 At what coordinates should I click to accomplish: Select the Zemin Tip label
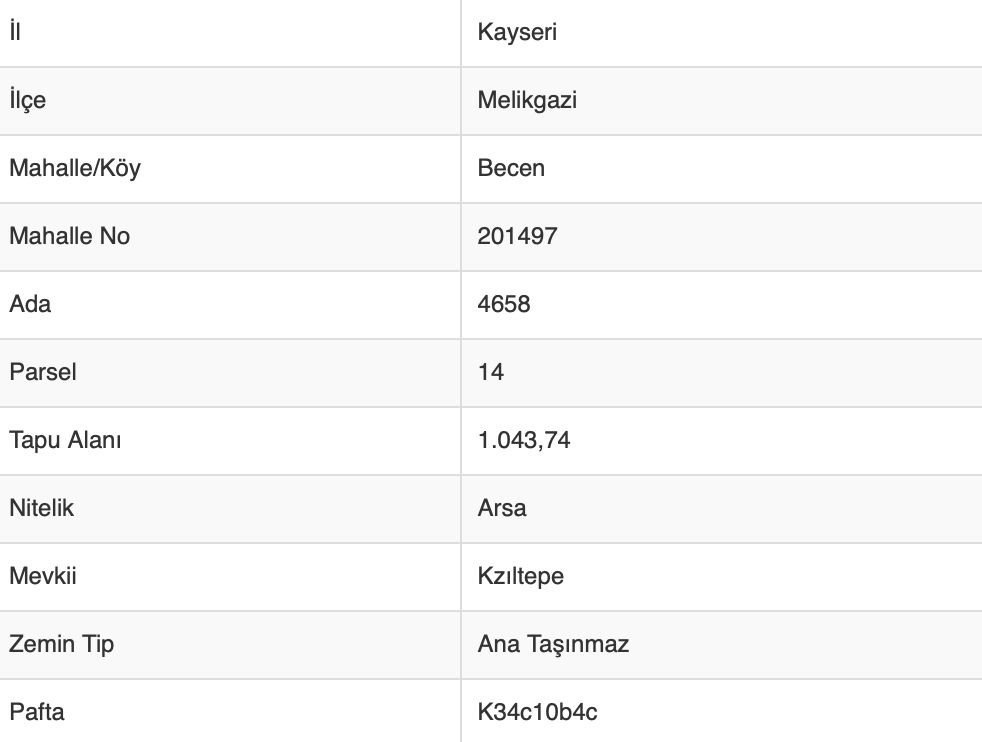61,644
